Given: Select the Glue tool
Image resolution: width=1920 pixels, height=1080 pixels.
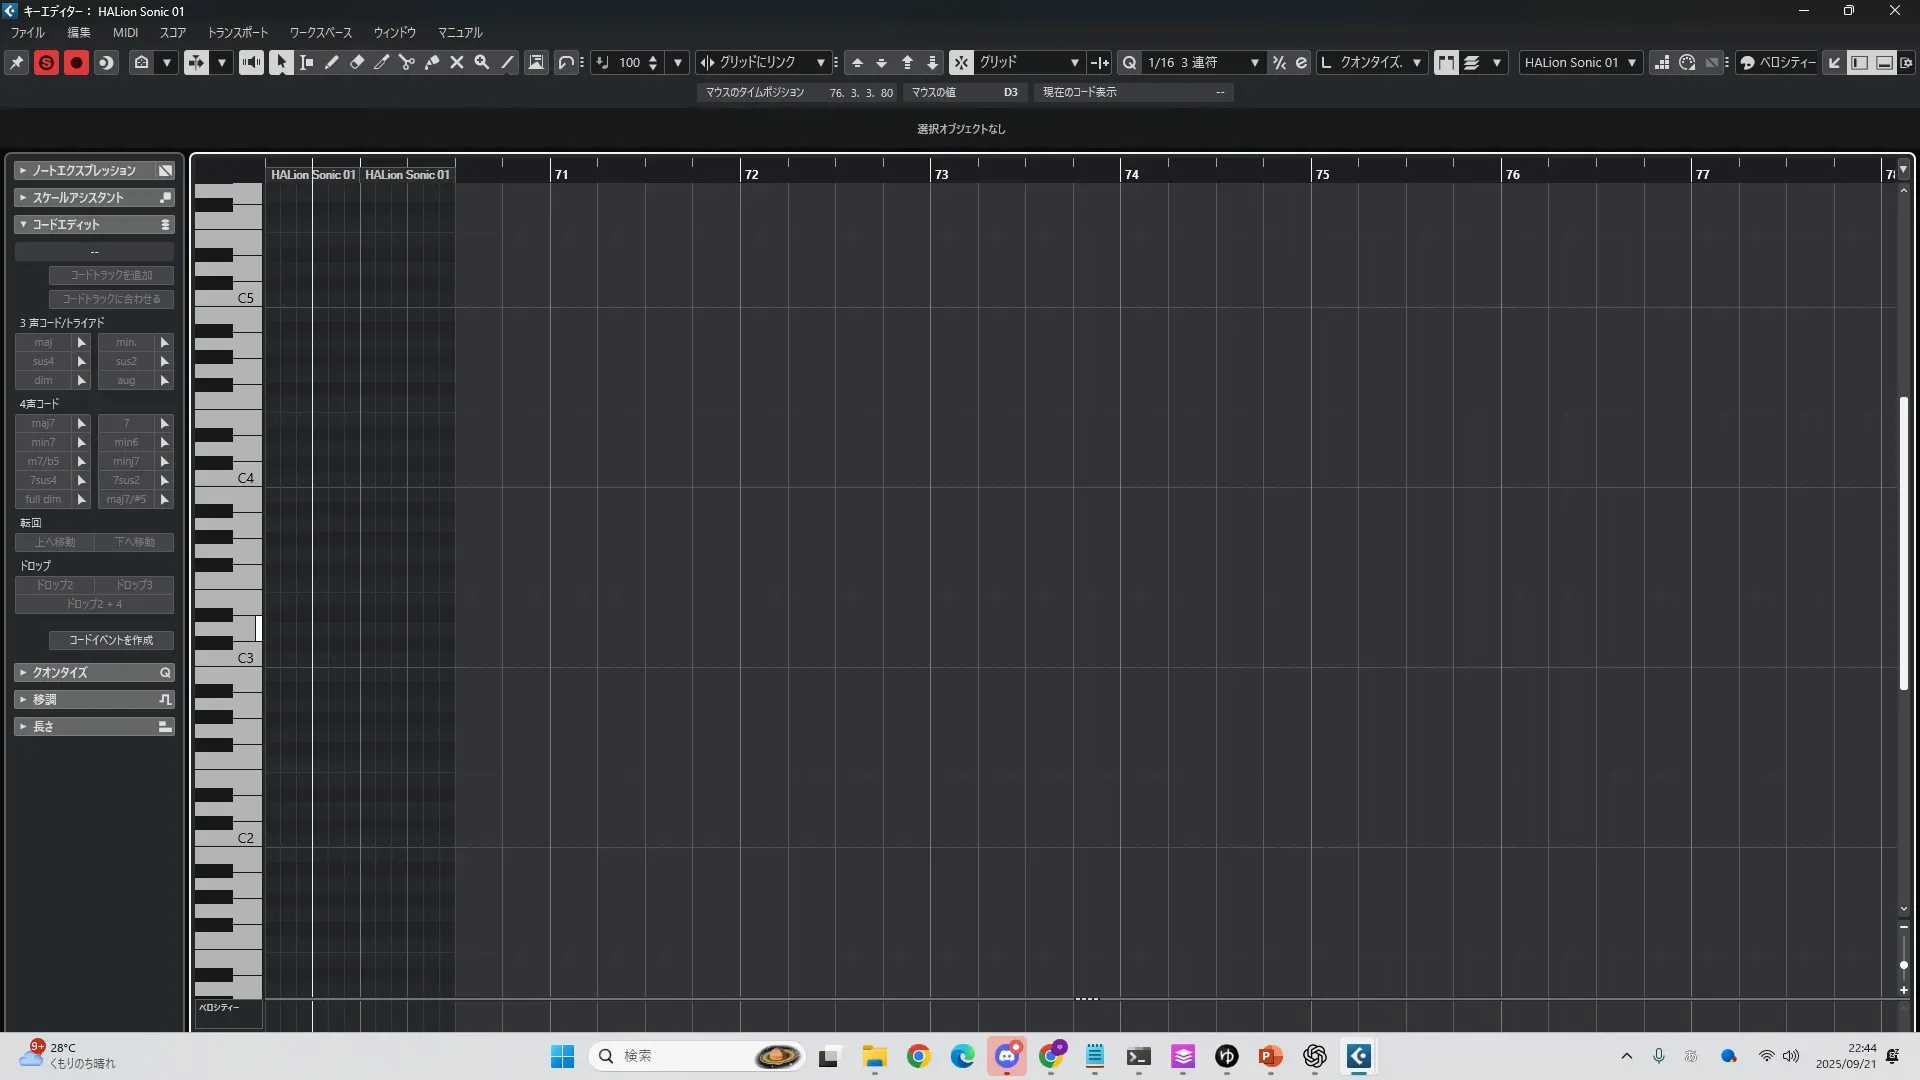Looking at the screenshot, I should (432, 62).
